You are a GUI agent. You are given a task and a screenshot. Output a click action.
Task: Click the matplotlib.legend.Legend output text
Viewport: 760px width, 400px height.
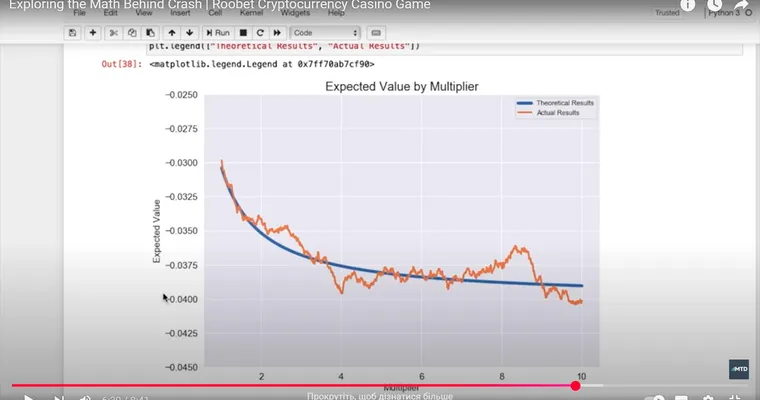coord(262,64)
